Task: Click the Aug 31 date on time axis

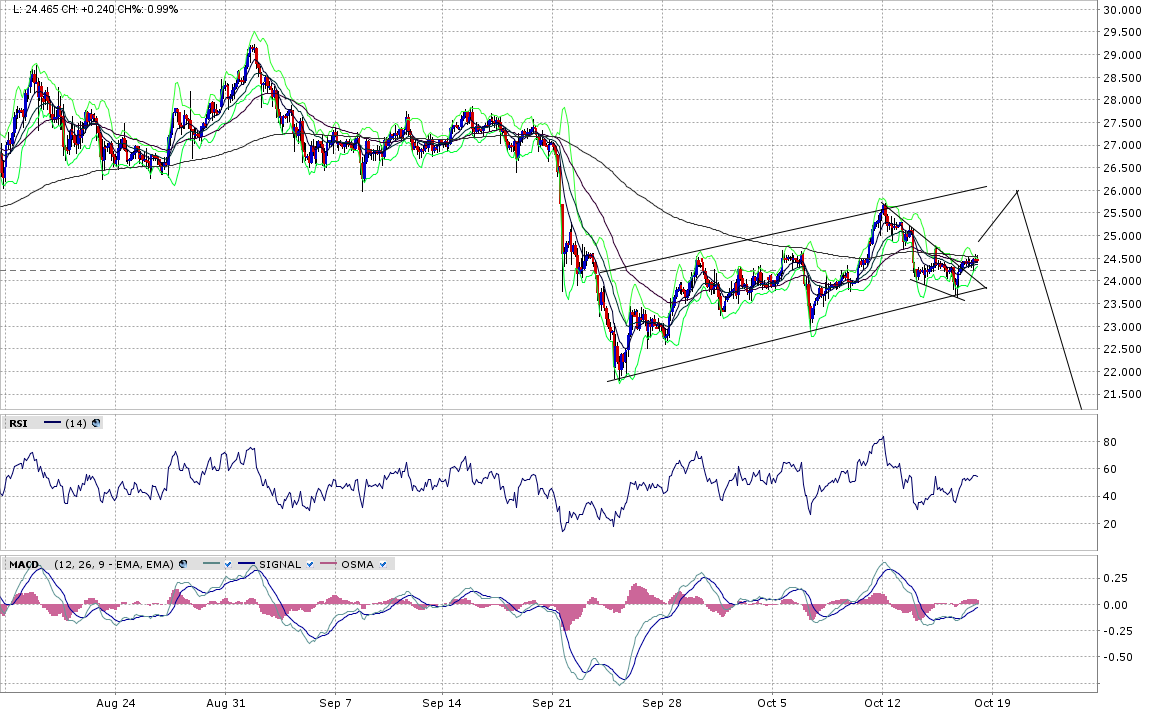Action: 226,703
